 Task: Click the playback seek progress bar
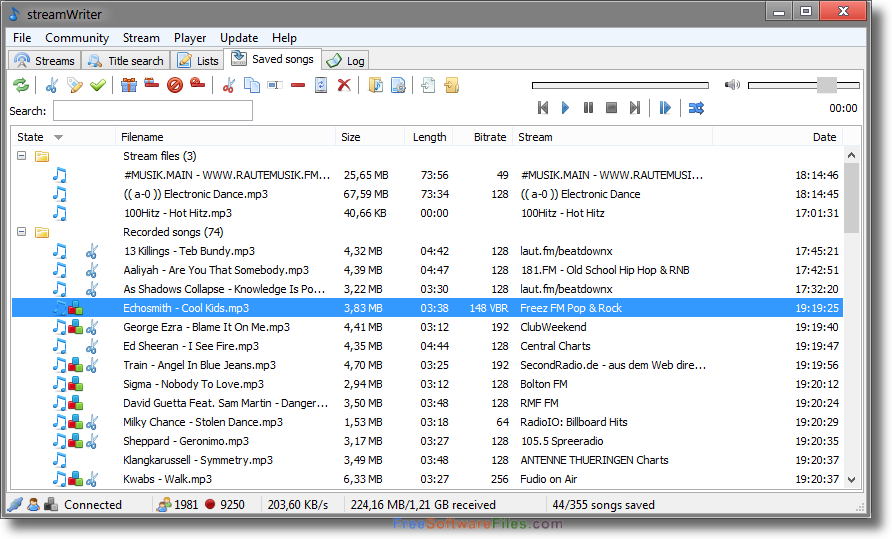tap(620, 85)
